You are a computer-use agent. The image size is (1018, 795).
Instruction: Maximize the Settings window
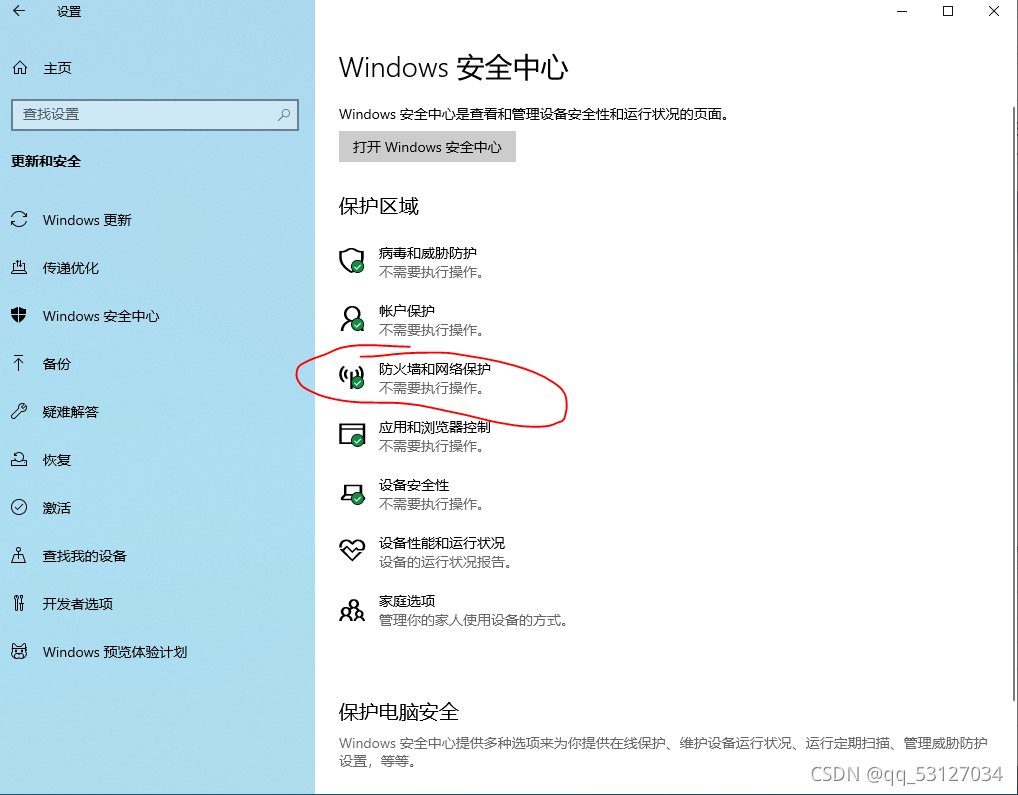click(x=948, y=11)
